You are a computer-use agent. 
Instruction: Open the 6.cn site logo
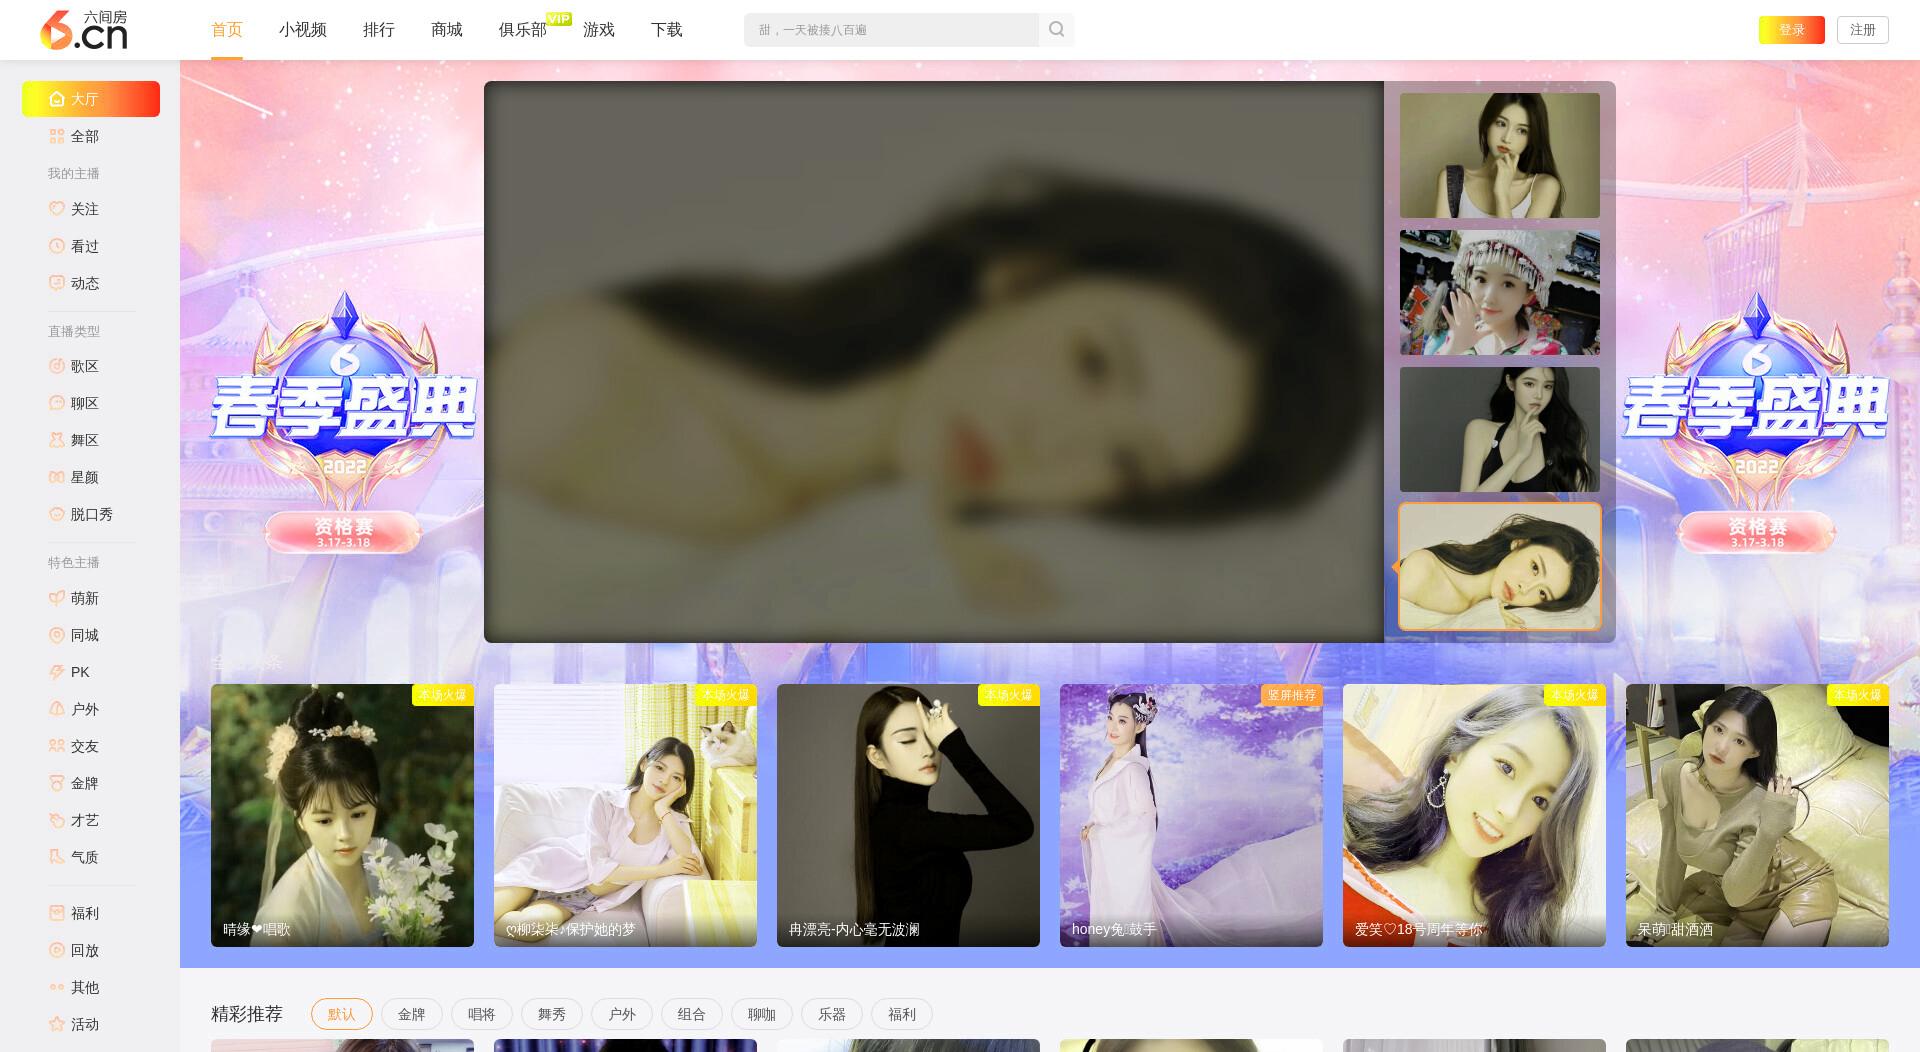point(84,30)
